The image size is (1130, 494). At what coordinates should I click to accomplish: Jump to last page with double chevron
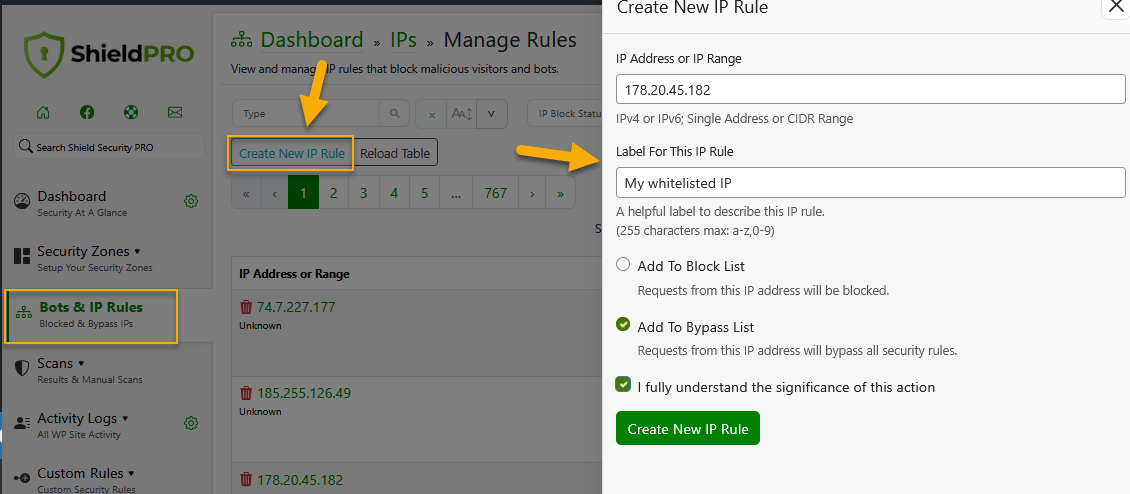[561, 193]
